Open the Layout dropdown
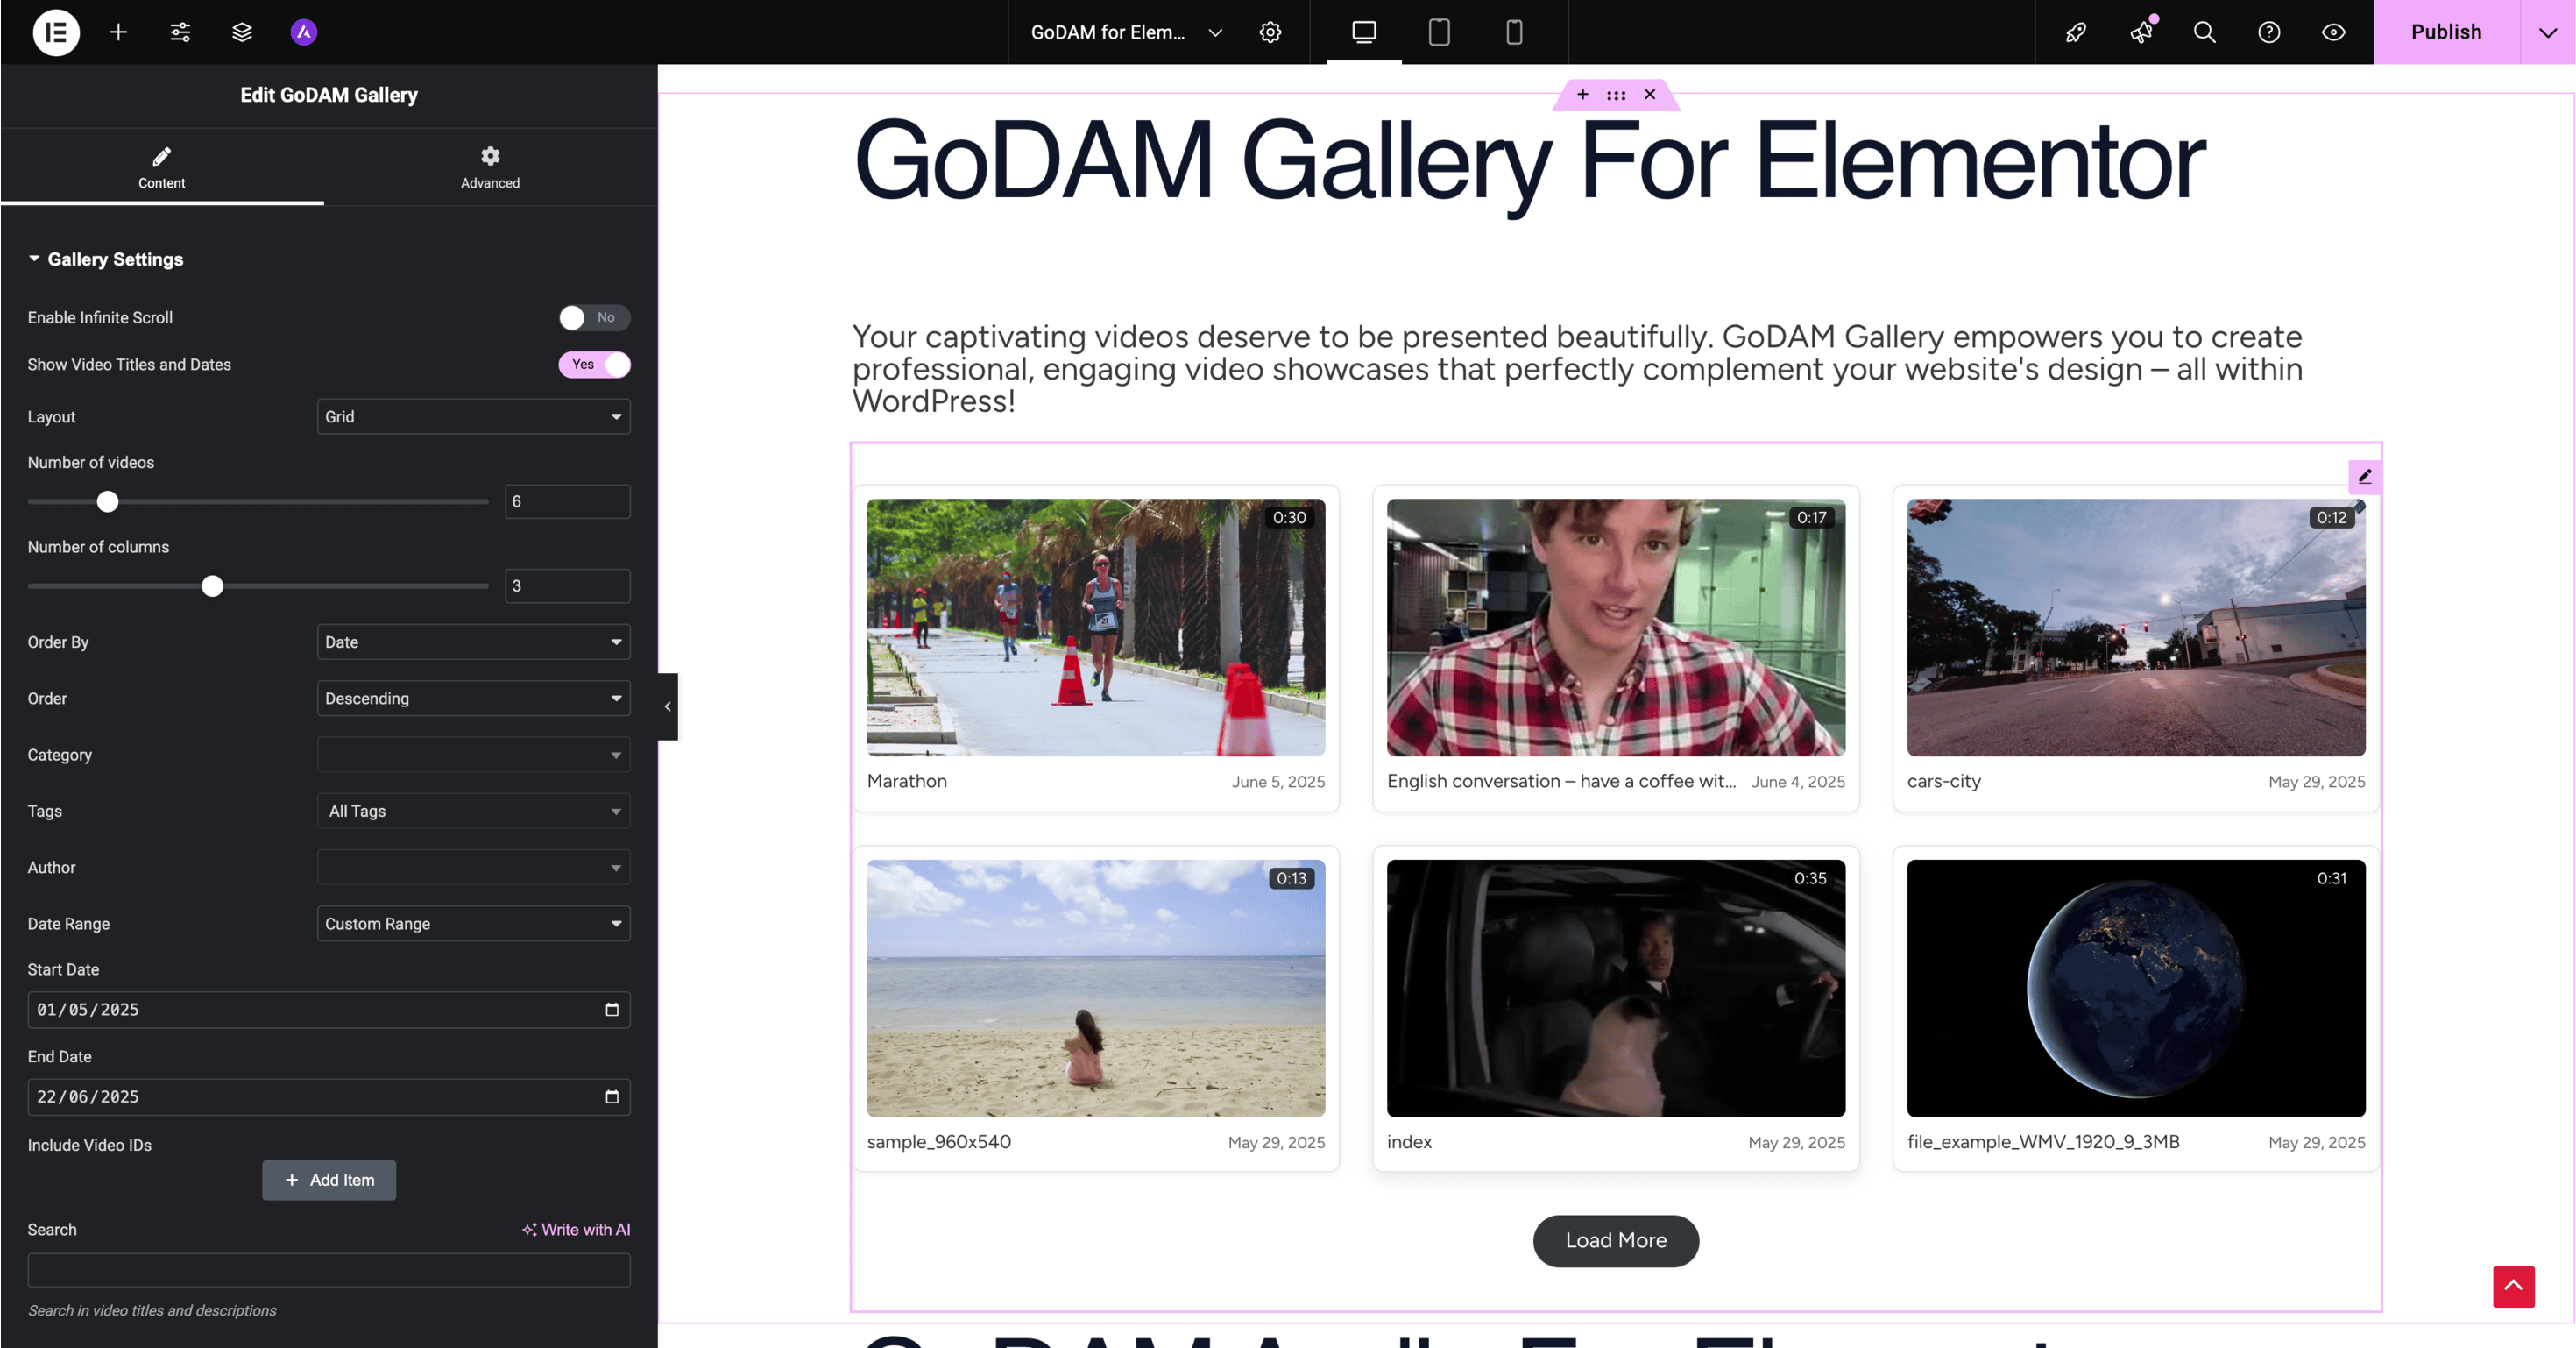The width and height of the screenshot is (2576, 1348). 473,416
